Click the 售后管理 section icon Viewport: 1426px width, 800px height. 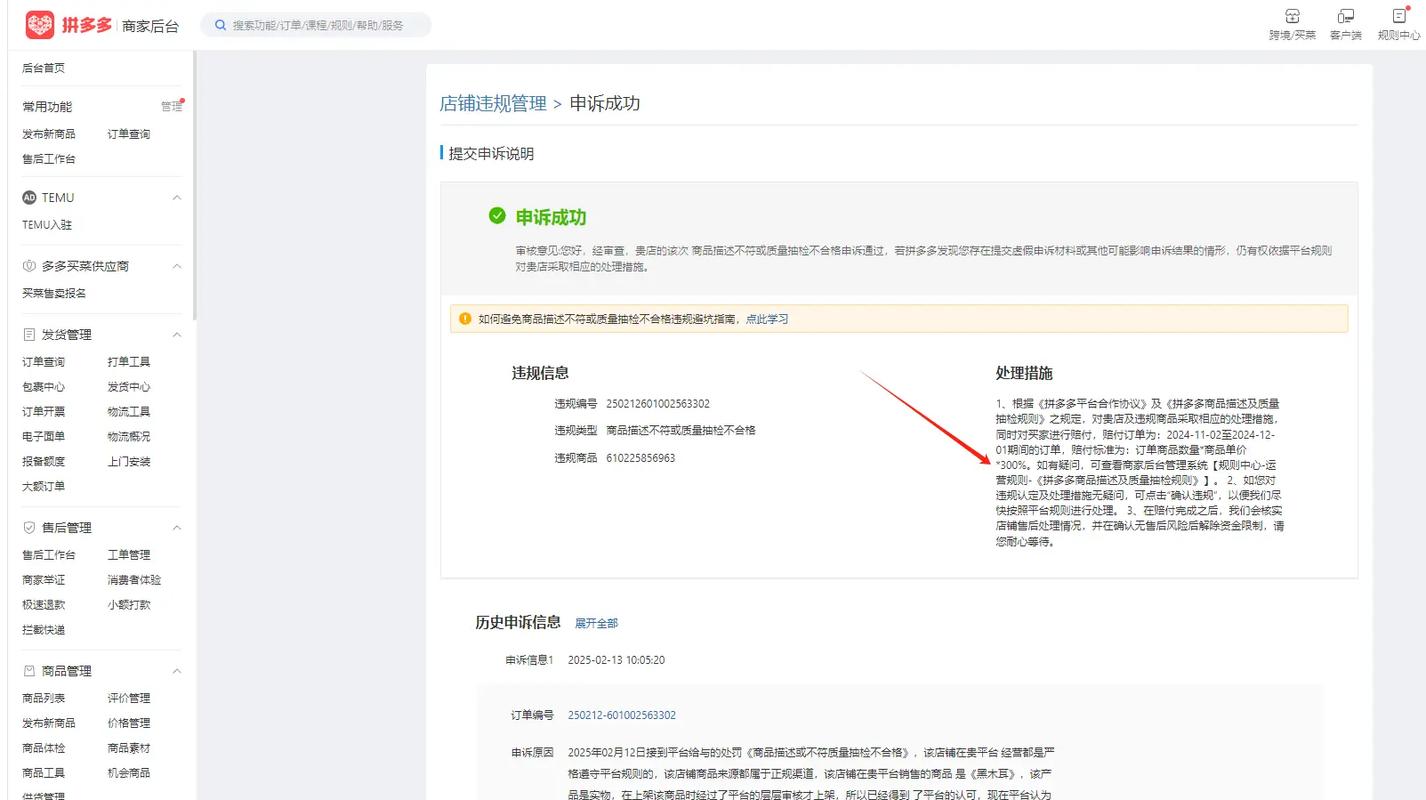[x=29, y=528]
